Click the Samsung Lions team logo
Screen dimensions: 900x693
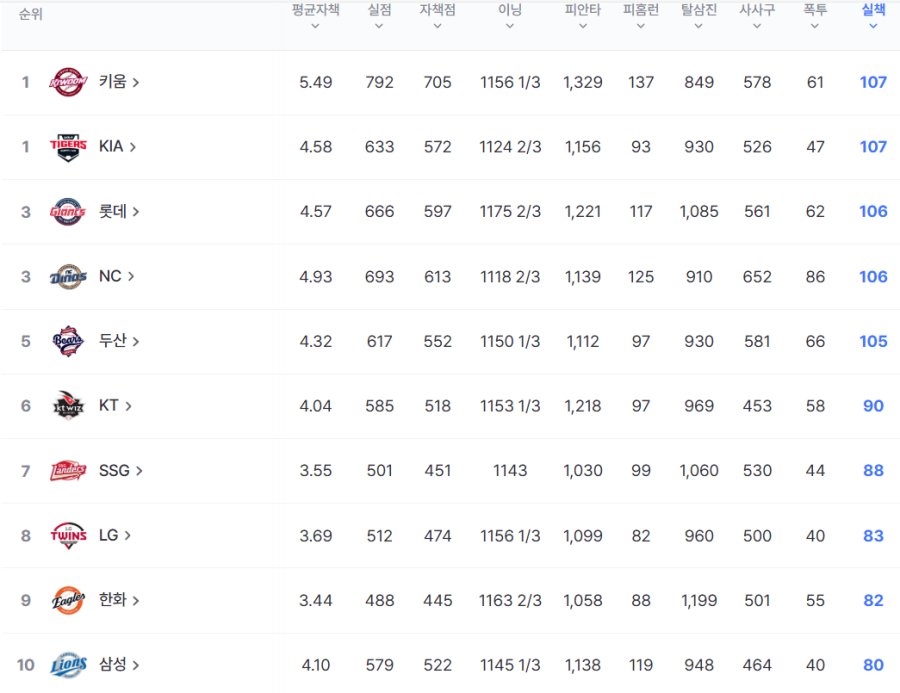[68, 665]
